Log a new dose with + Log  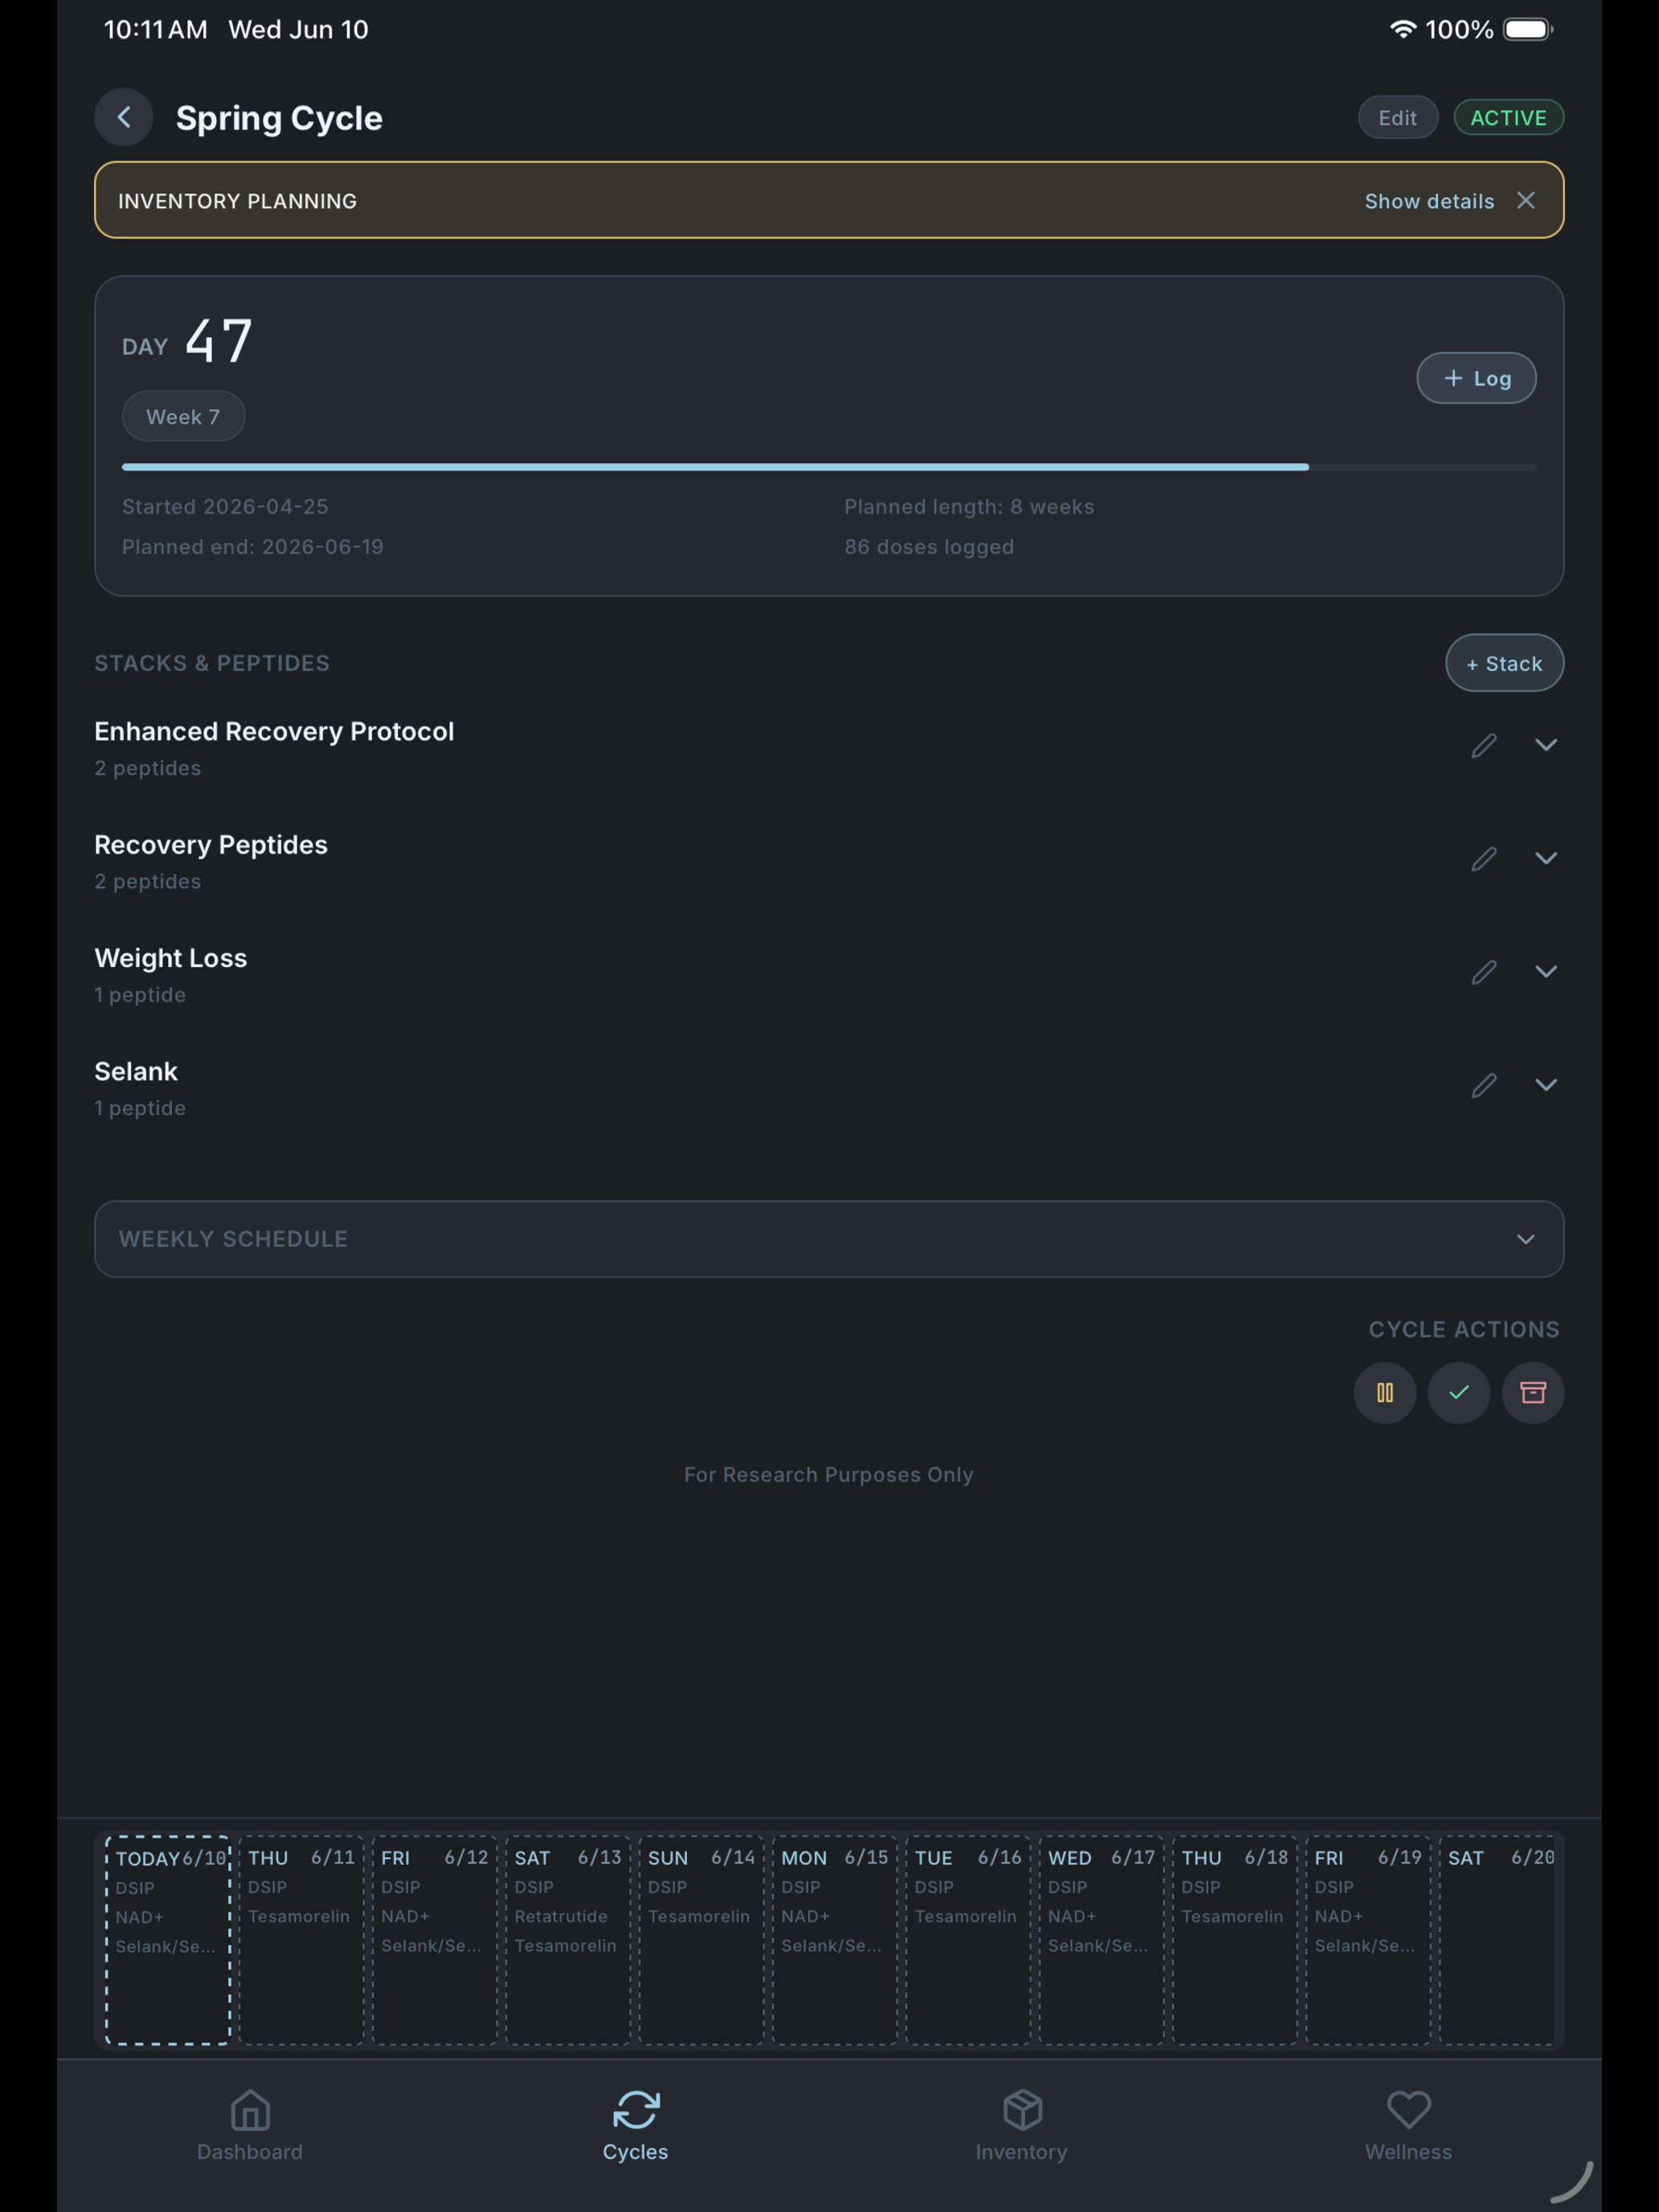pos(1476,378)
